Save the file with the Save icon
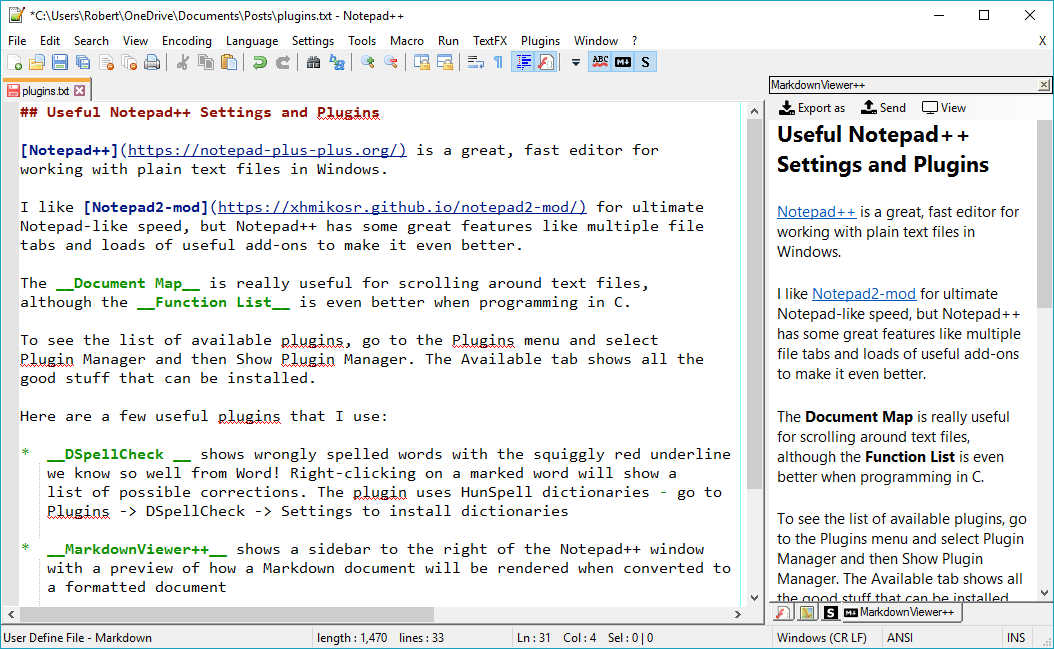Image resolution: width=1054 pixels, height=649 pixels. click(x=60, y=63)
